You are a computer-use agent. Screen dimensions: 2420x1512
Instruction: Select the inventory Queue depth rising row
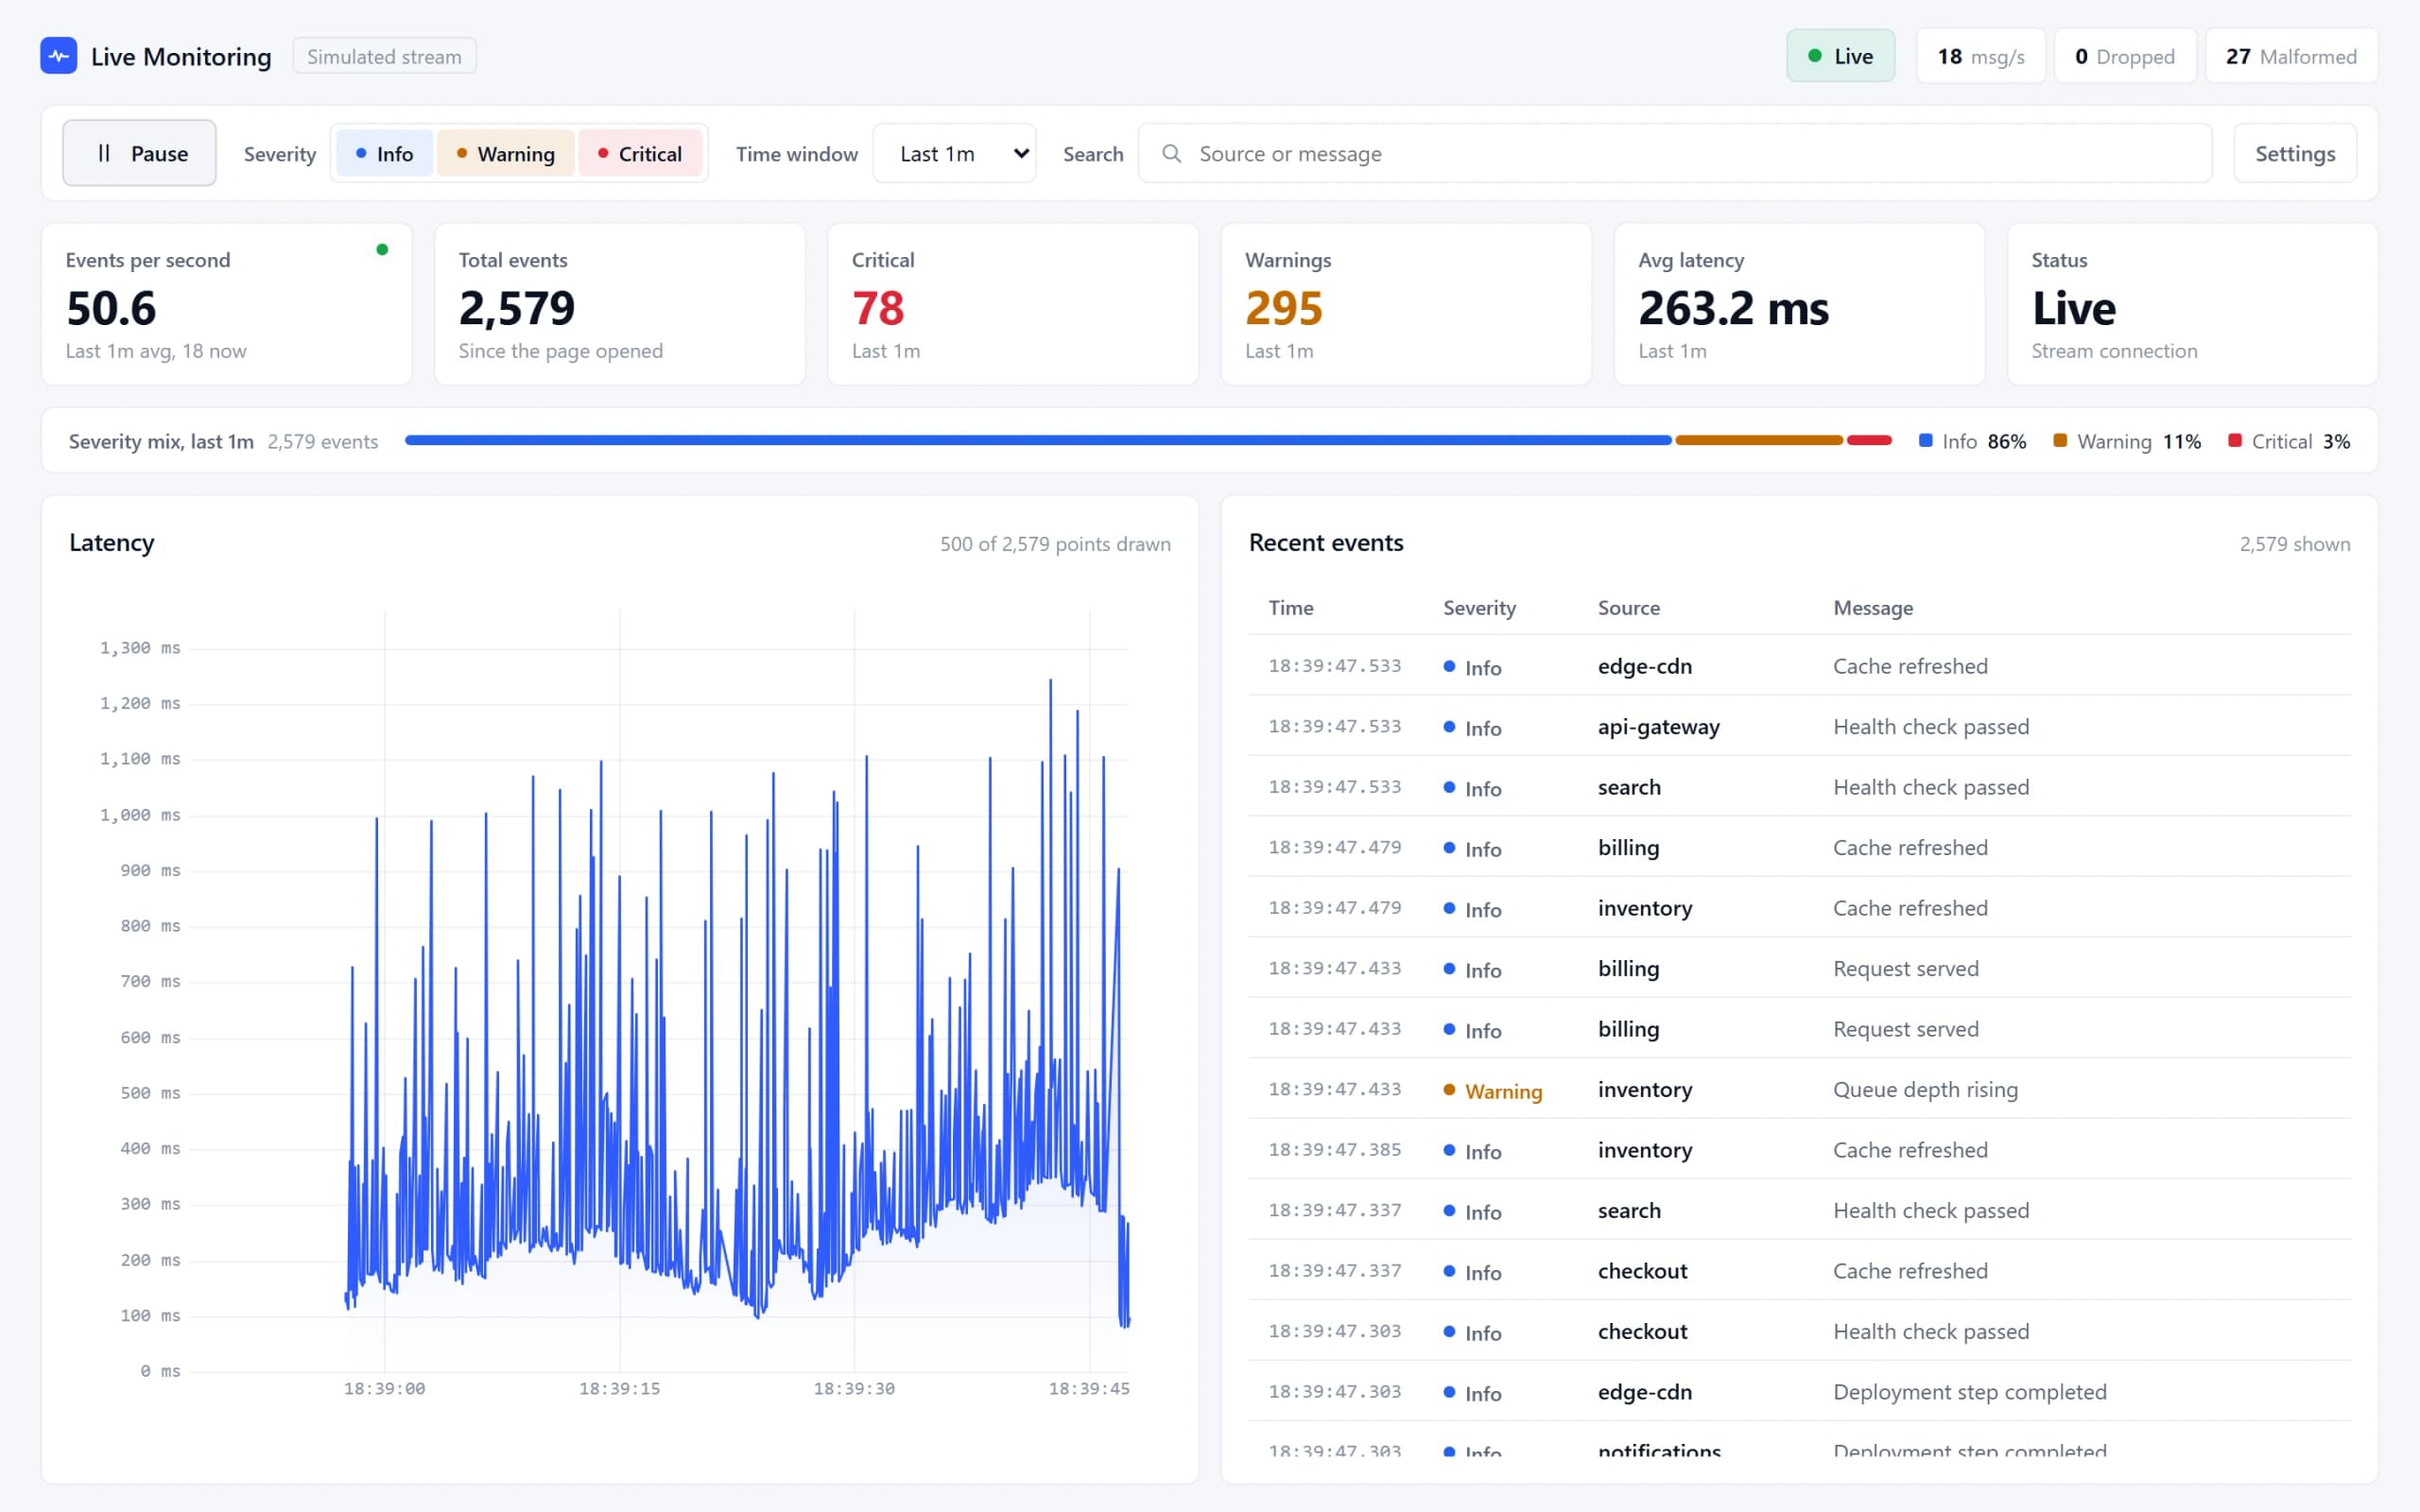(1799, 1089)
